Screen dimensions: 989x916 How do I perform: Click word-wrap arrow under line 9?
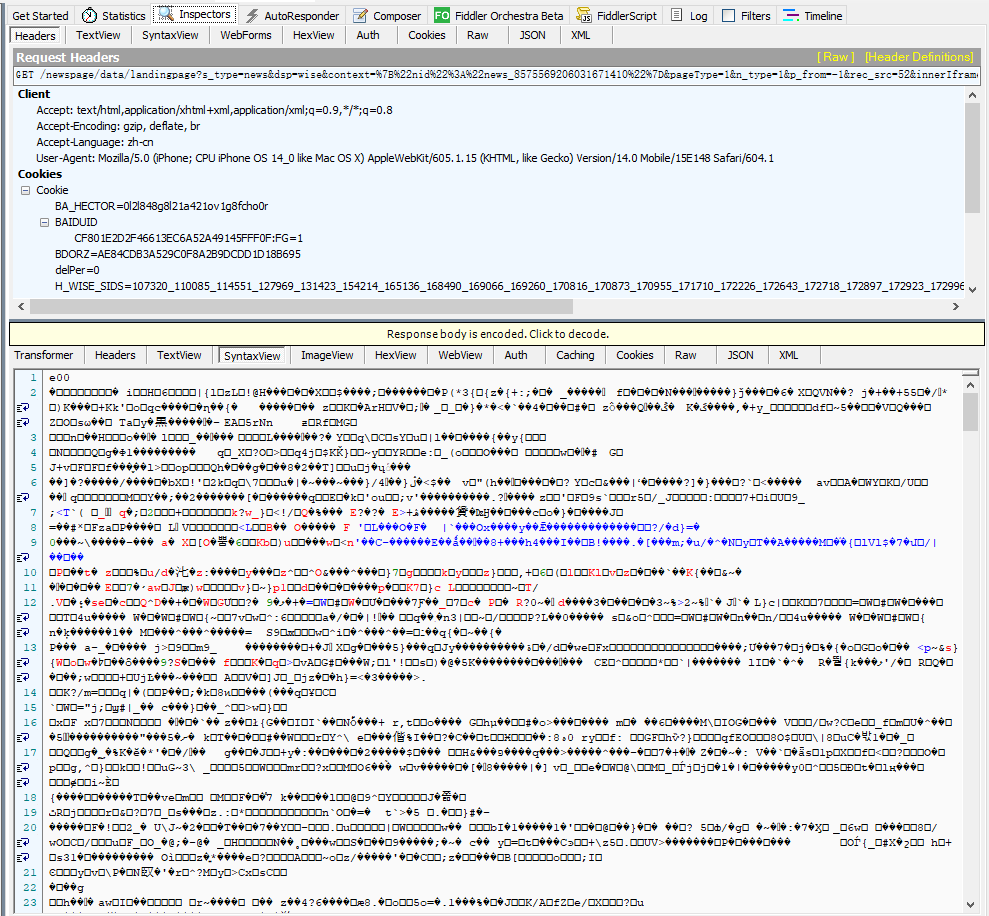23,557
